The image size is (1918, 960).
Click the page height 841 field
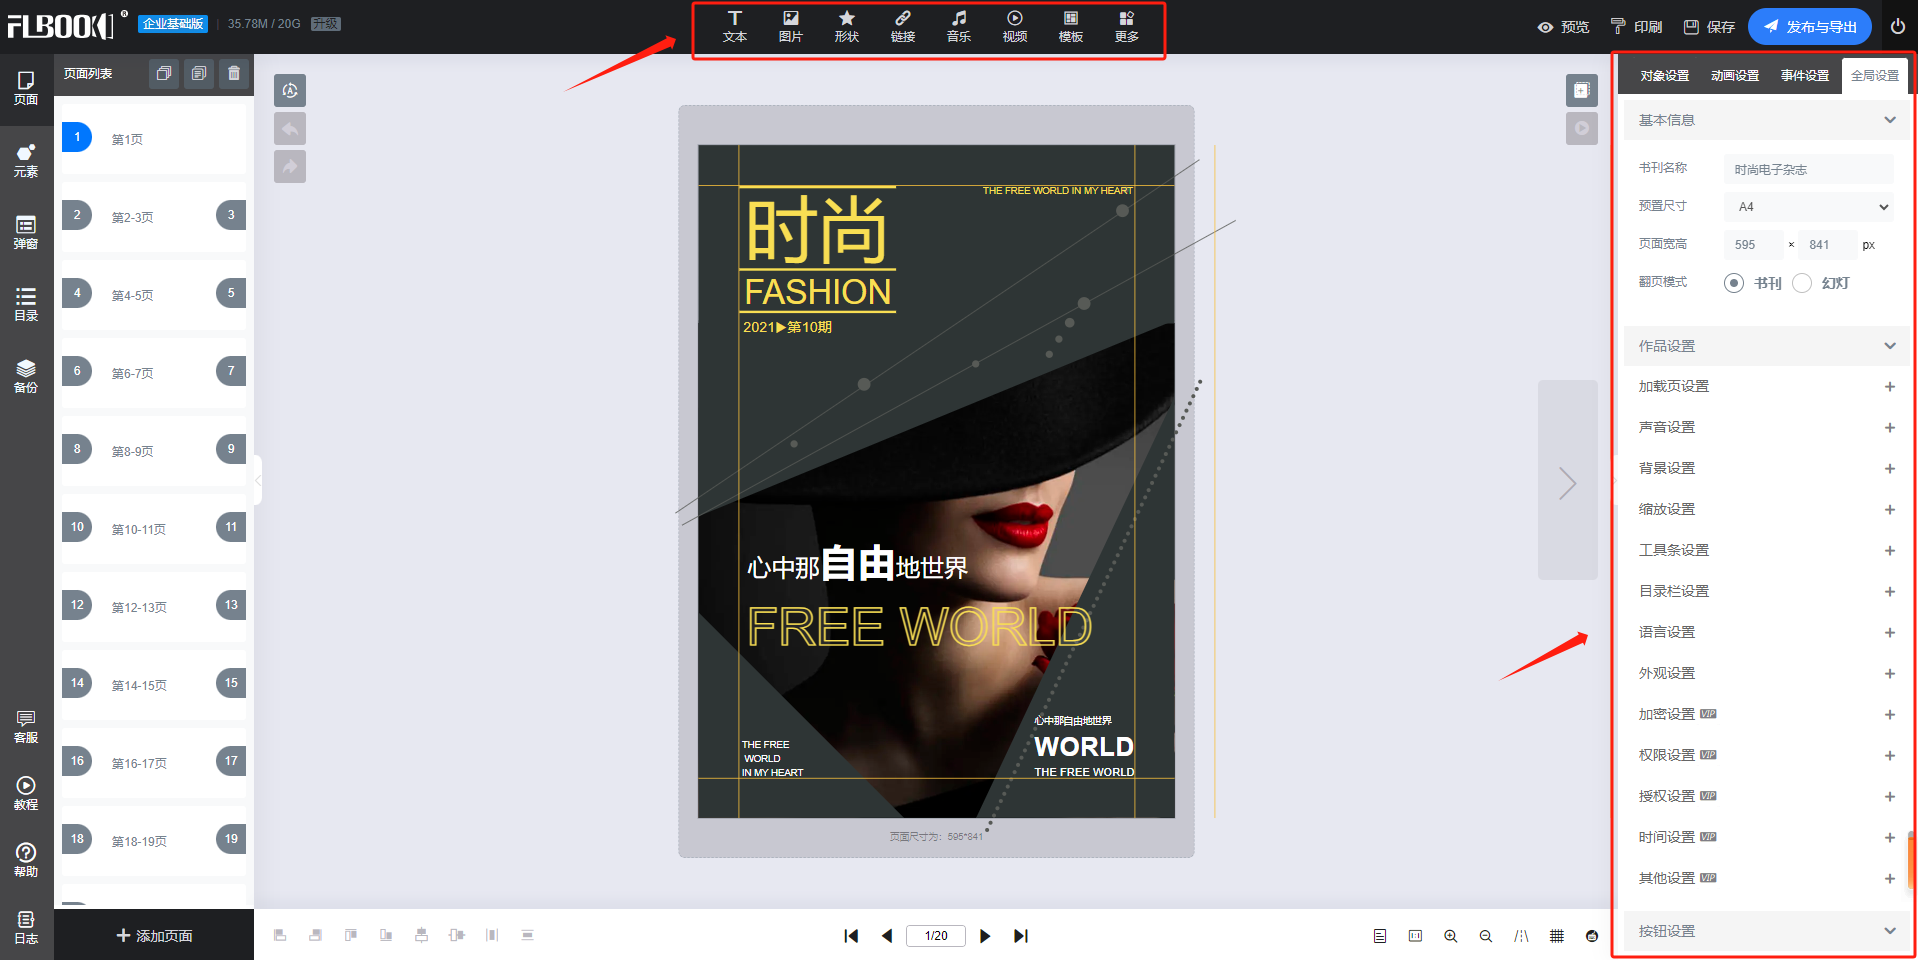click(1827, 245)
